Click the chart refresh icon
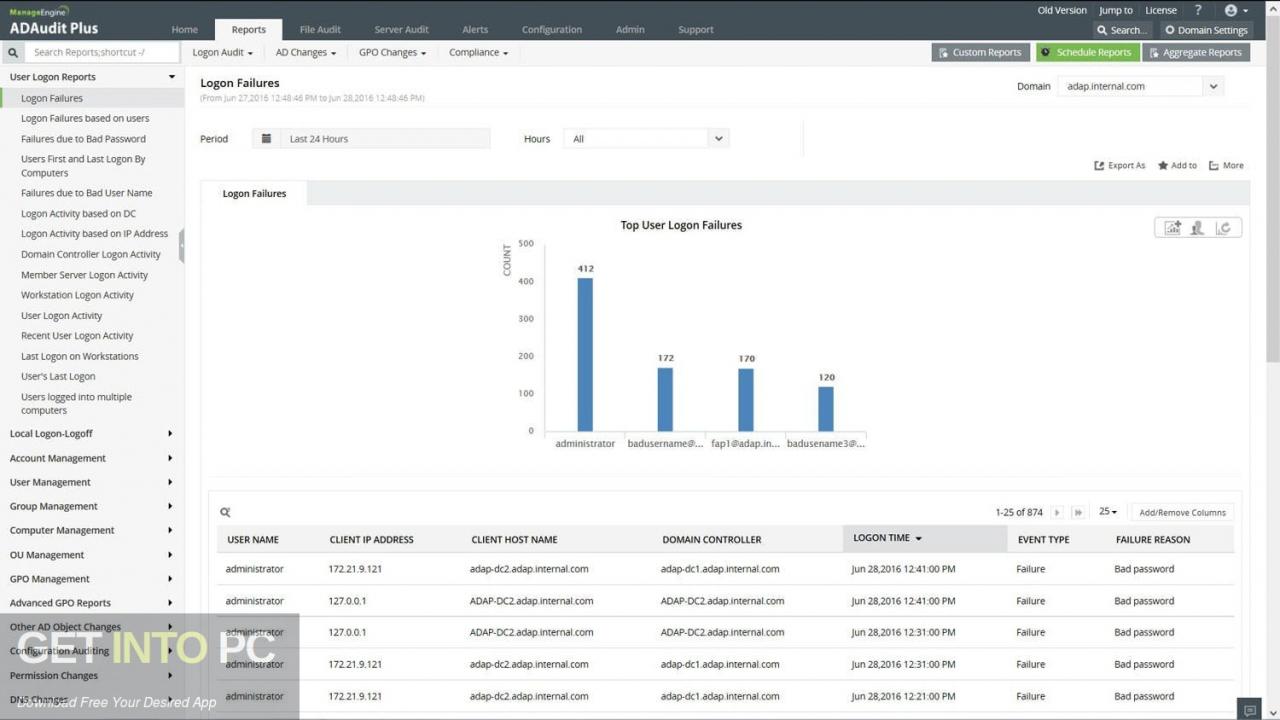Screen dimensions: 1280x720 1223,228
